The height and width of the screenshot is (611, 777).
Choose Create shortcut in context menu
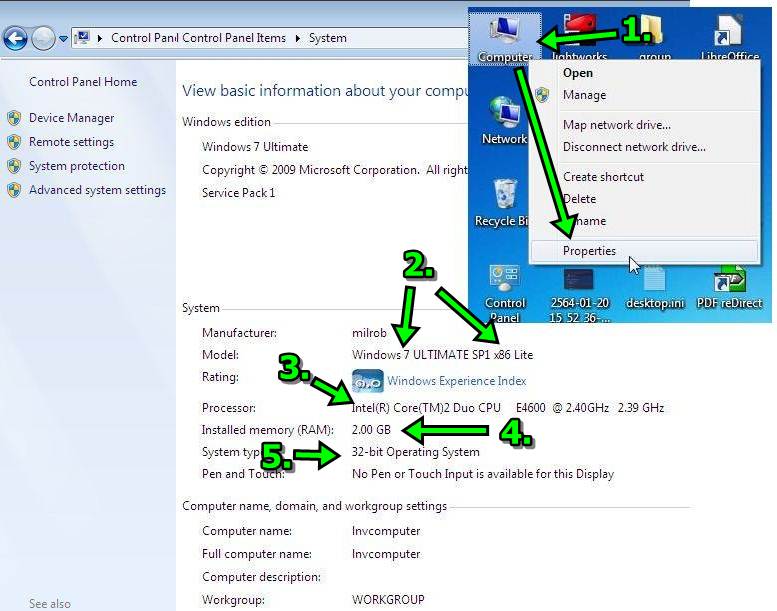point(645,176)
